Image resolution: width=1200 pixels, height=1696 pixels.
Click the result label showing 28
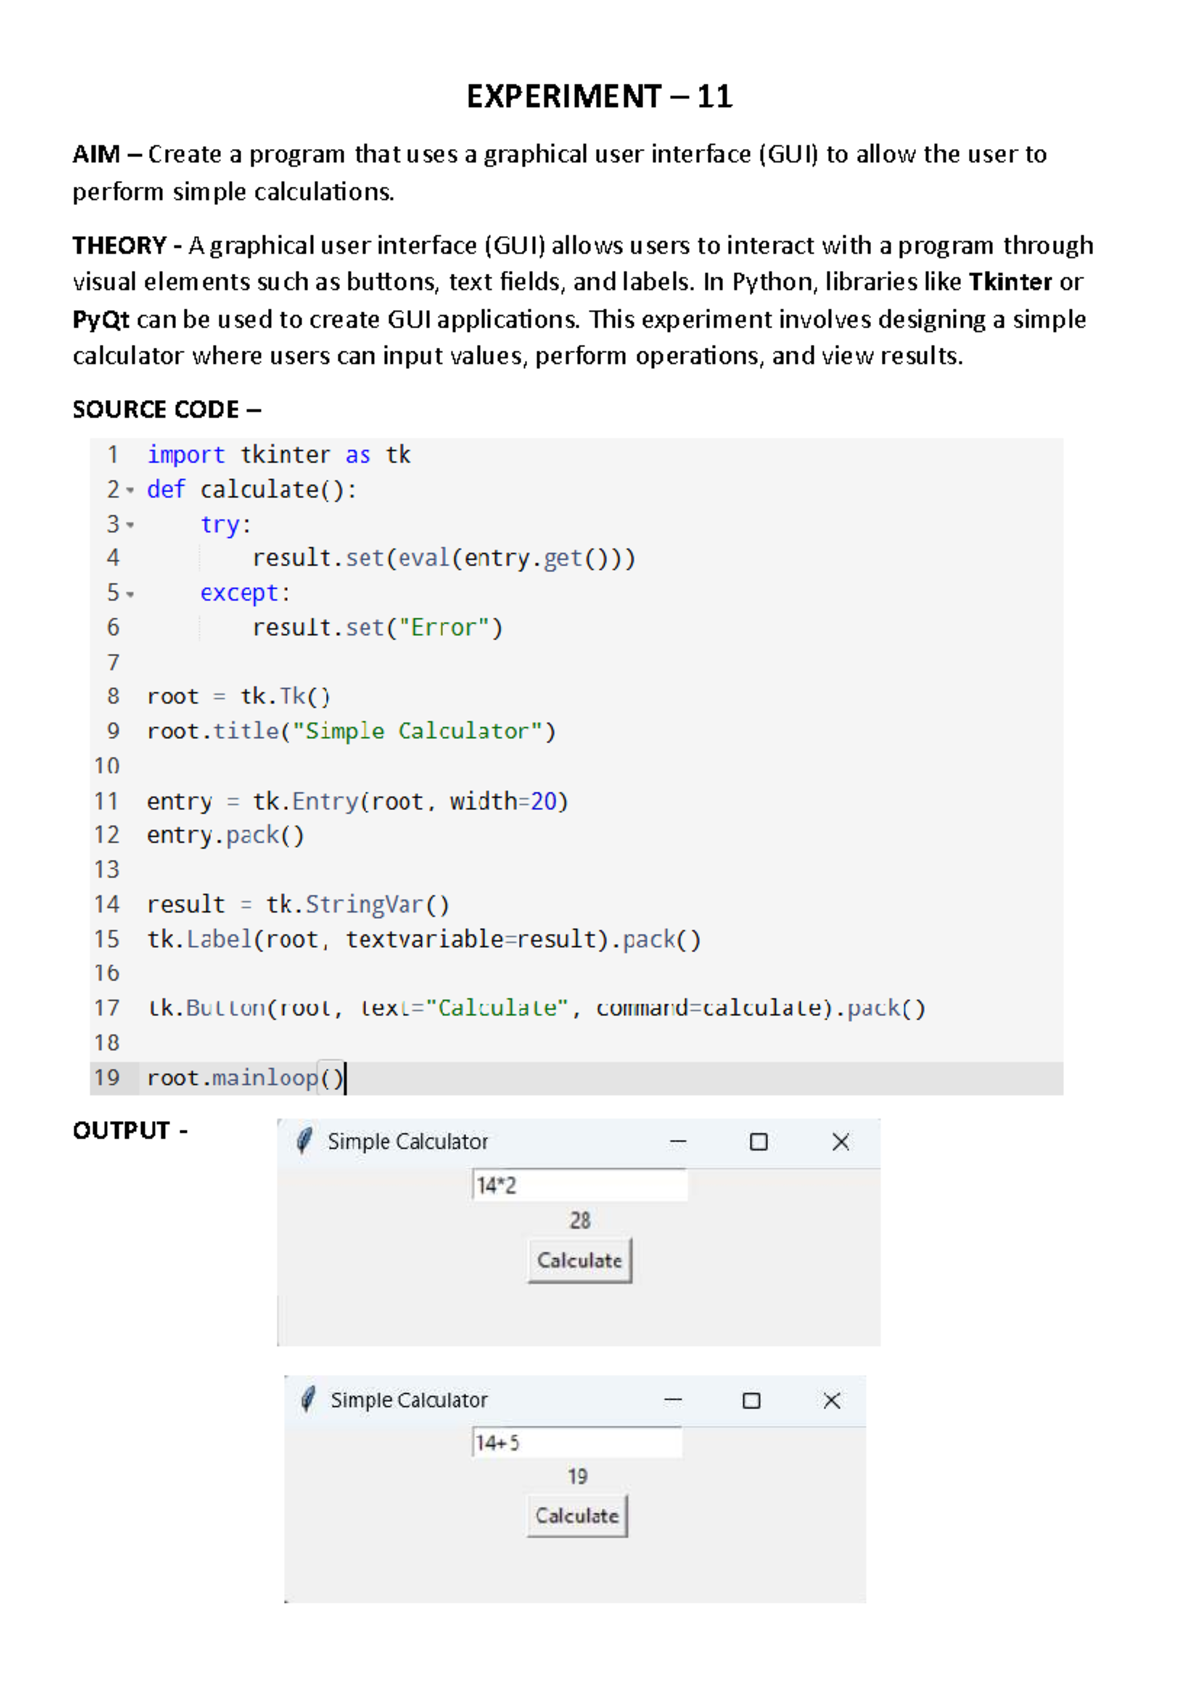pos(580,1220)
